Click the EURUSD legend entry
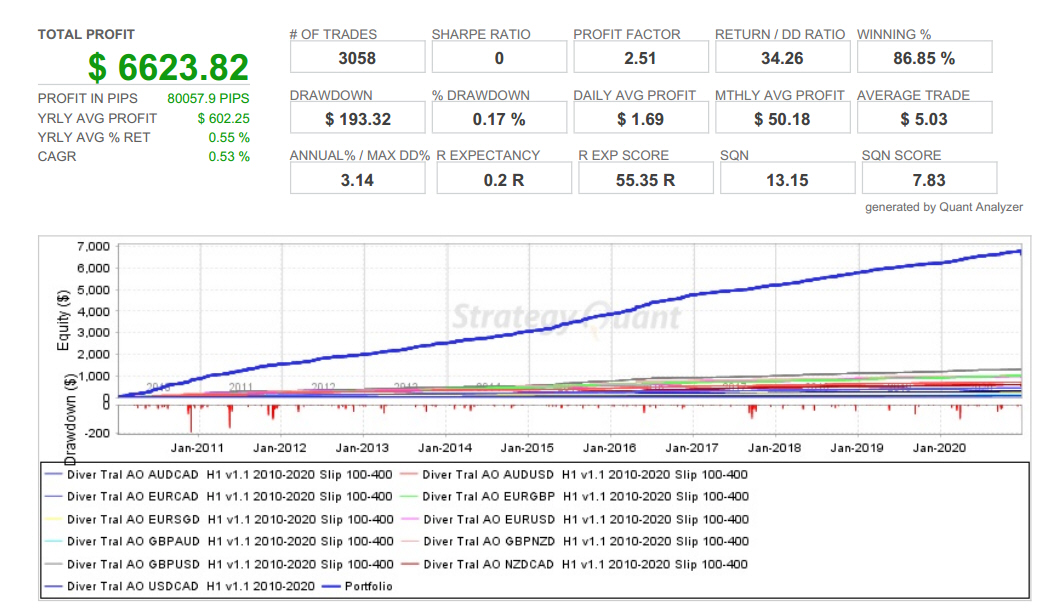The height and width of the screenshot is (610, 1044). pyautogui.click(x=574, y=519)
